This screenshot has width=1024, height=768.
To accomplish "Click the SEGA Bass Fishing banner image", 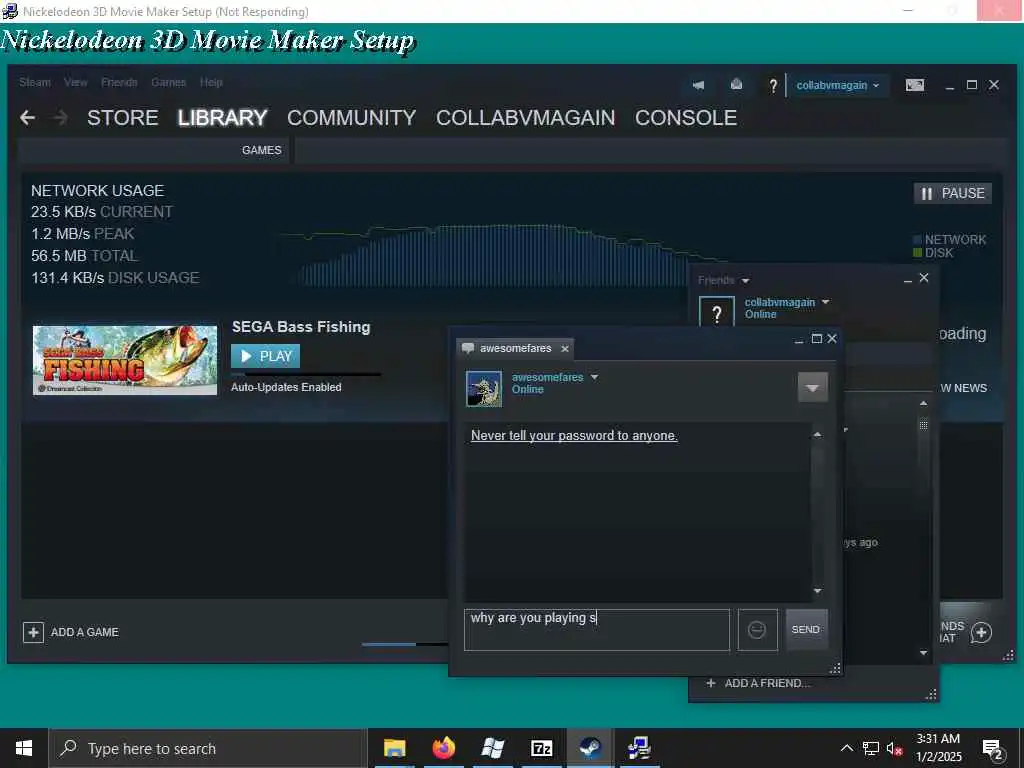I will click(x=125, y=360).
